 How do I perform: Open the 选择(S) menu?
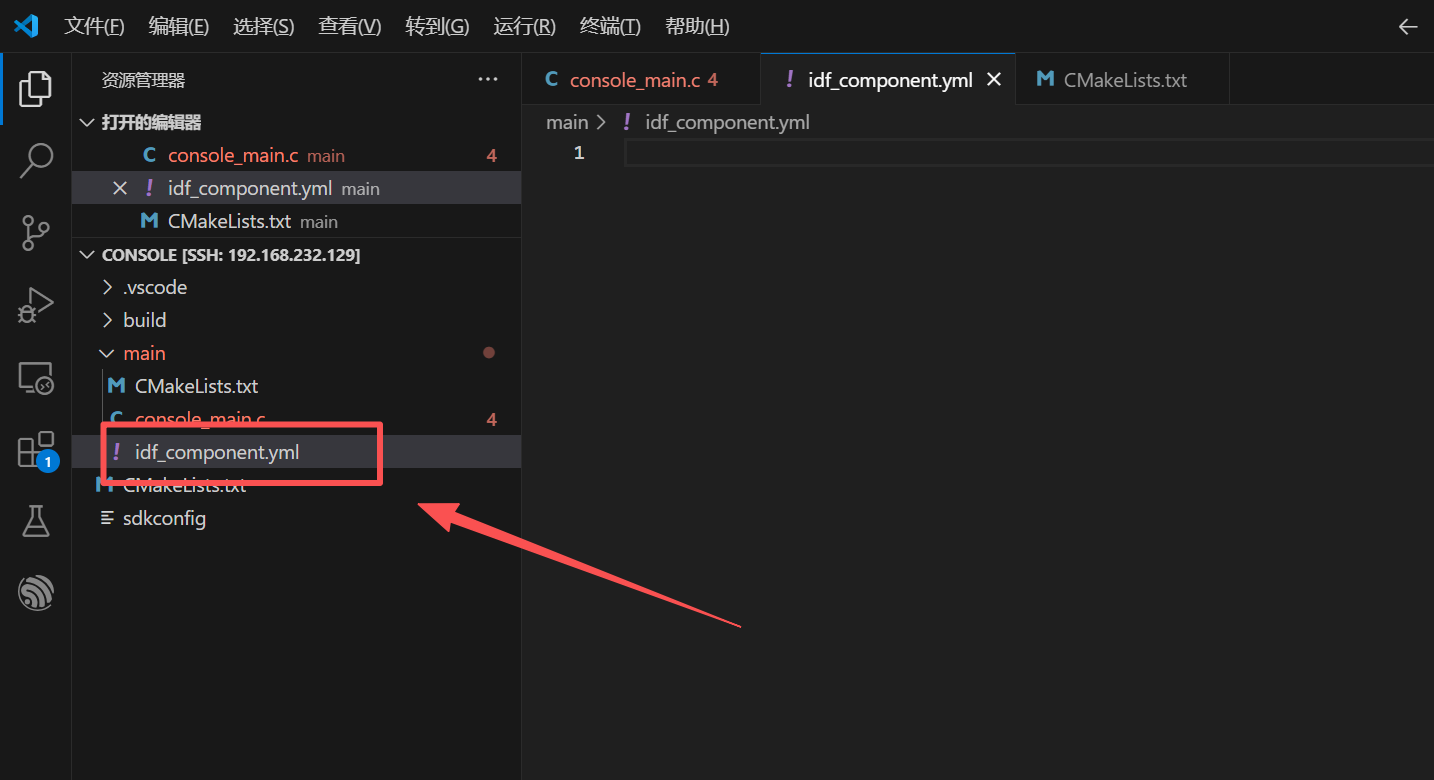(x=264, y=27)
